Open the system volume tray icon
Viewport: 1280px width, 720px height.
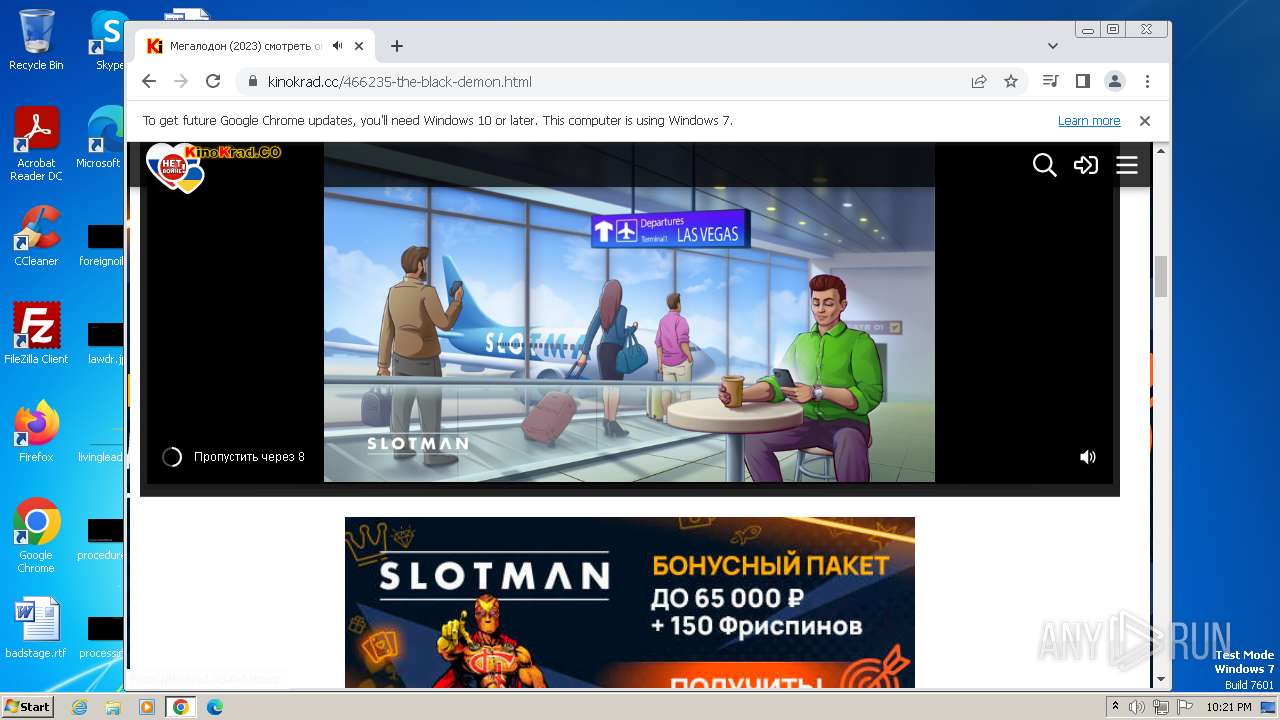click(x=1137, y=707)
